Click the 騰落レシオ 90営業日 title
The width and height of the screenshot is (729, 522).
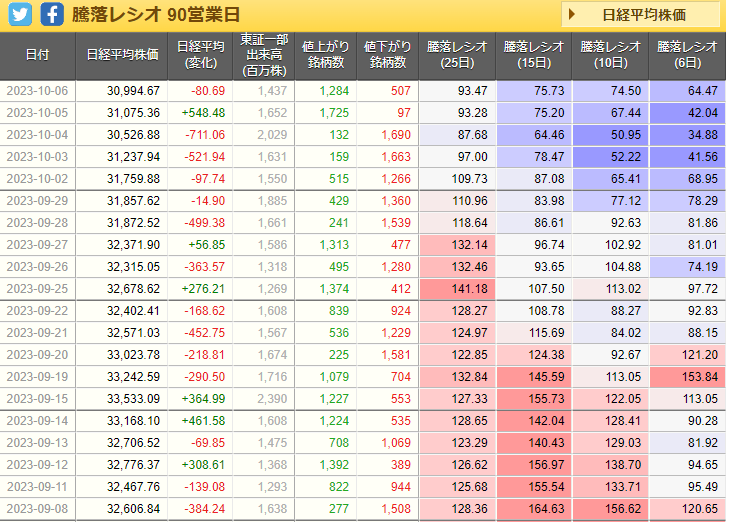156,15
